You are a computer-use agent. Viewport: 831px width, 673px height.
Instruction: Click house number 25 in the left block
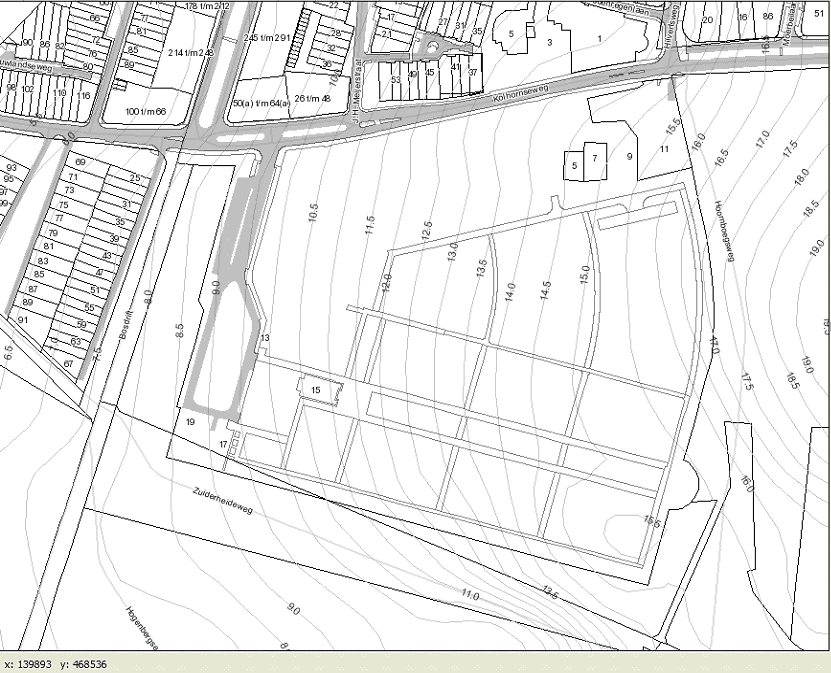(135, 178)
